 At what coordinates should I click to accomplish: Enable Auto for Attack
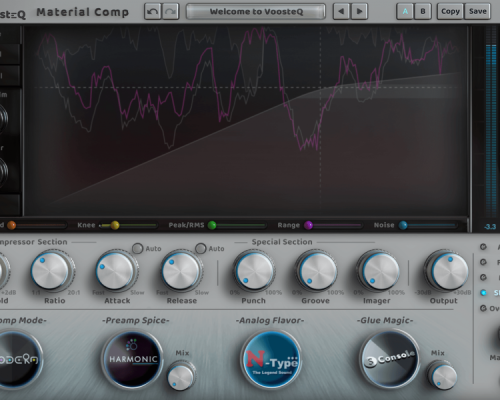(x=137, y=248)
